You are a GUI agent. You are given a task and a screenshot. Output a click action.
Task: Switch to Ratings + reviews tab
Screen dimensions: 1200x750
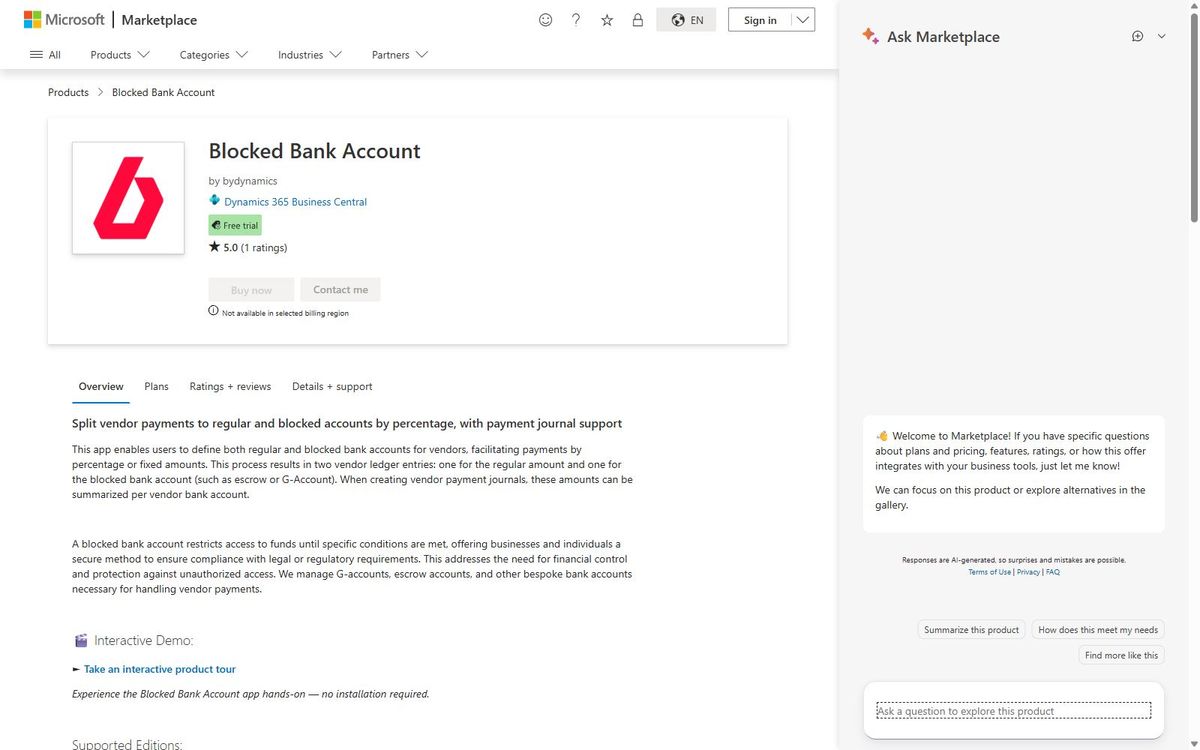click(x=230, y=386)
